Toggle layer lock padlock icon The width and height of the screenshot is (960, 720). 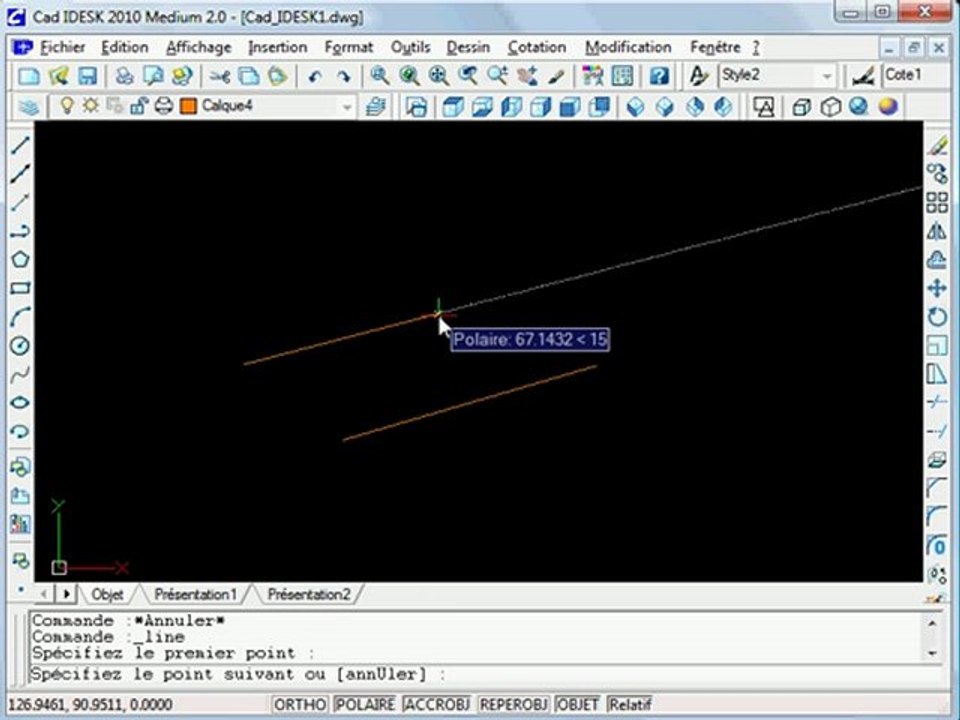tap(139, 106)
